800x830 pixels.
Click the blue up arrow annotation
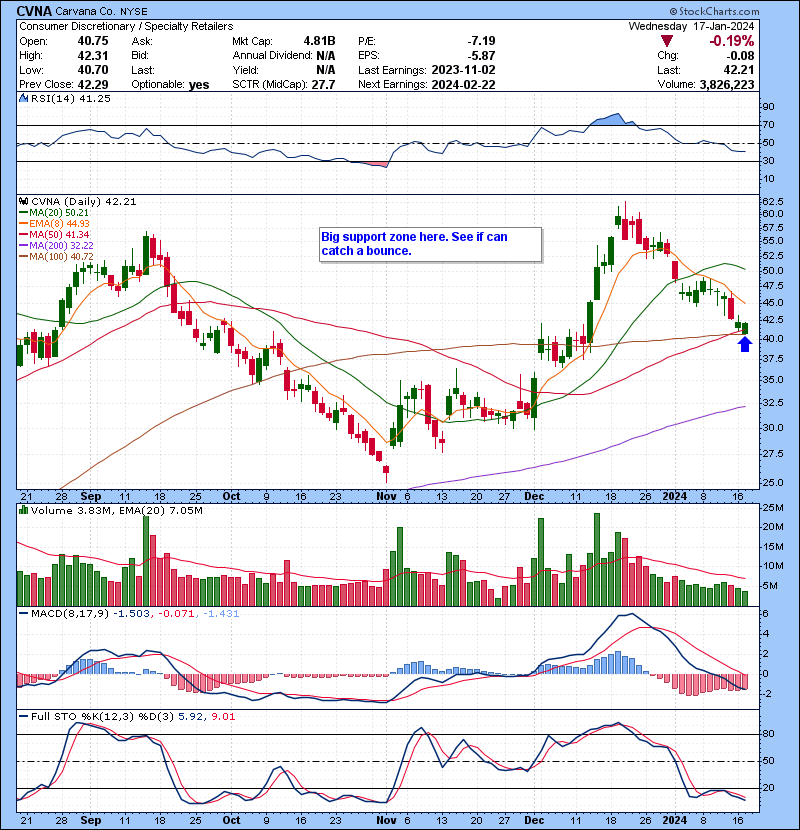coord(744,345)
